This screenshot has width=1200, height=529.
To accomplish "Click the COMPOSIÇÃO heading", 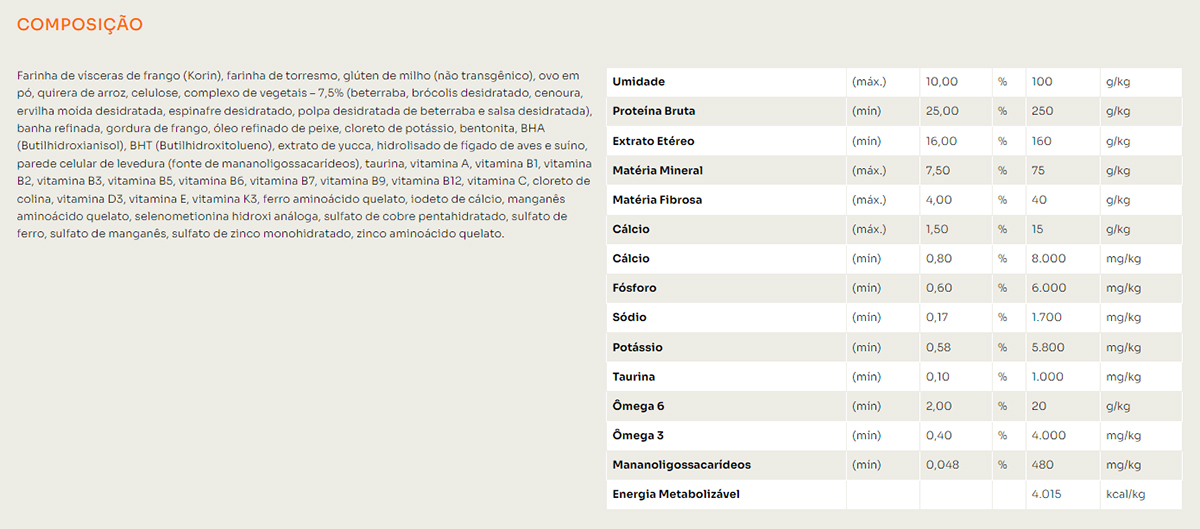I will [x=80, y=24].
